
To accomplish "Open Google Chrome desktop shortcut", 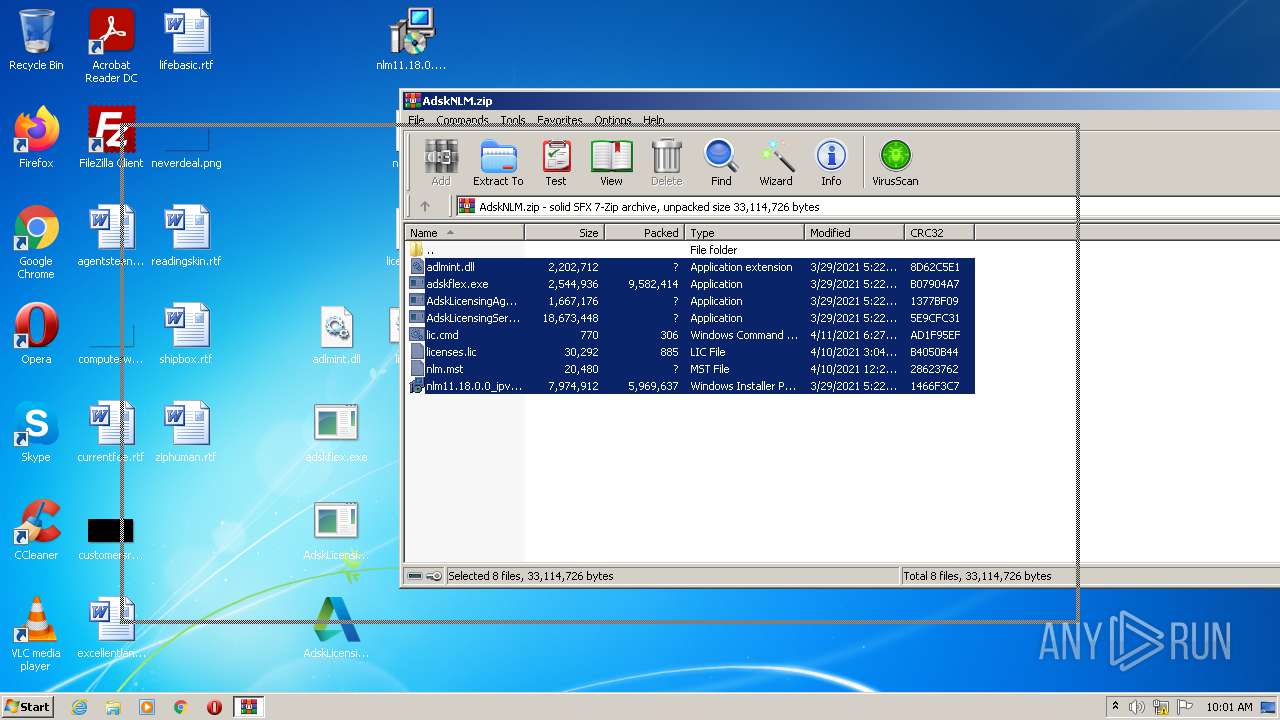I will 36,242.
